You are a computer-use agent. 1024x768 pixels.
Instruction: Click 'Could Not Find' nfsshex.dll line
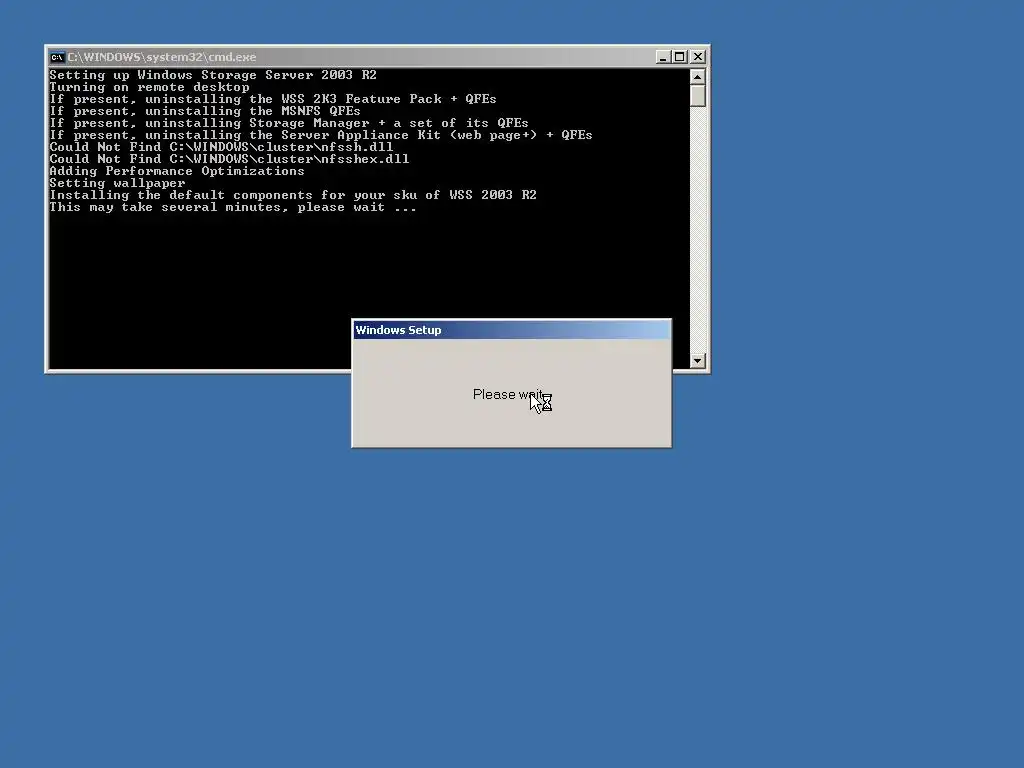tap(229, 159)
